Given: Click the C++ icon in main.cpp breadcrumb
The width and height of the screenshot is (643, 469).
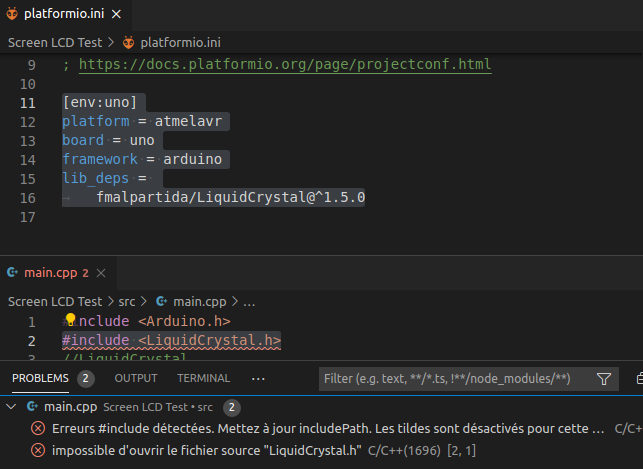Looking at the screenshot, I should 161,301.
